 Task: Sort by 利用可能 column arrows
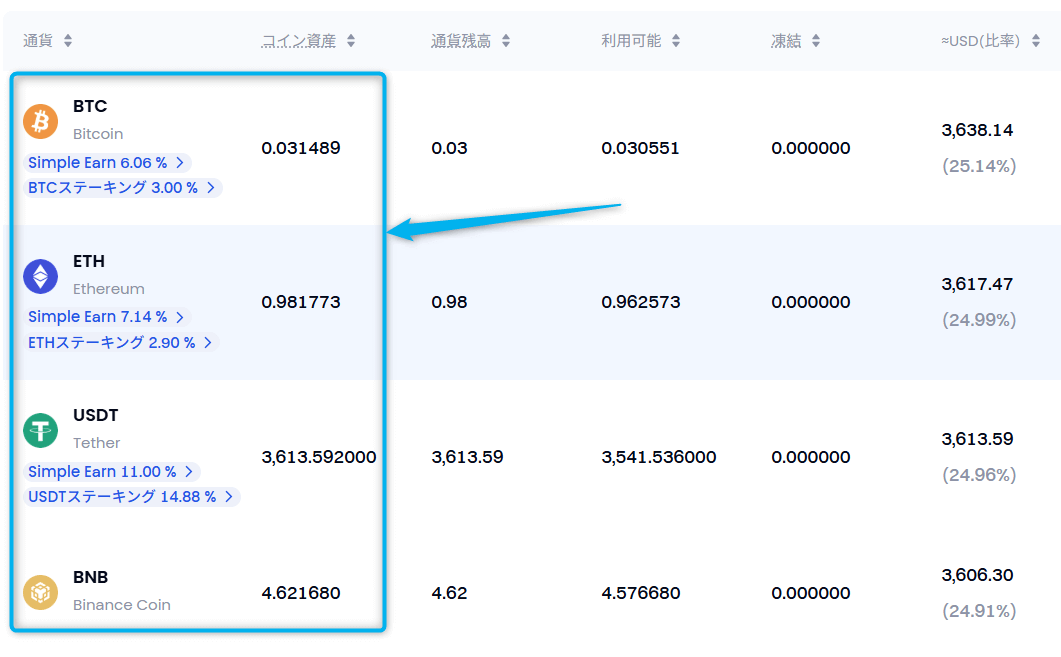click(675, 41)
